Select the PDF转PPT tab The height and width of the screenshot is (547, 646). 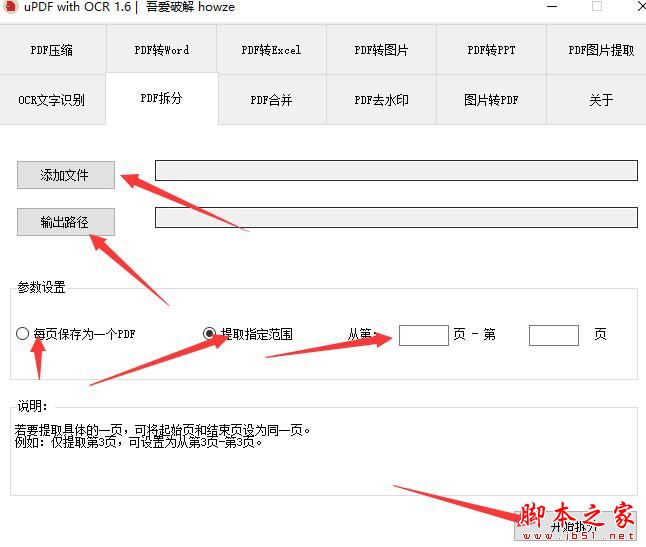point(491,49)
